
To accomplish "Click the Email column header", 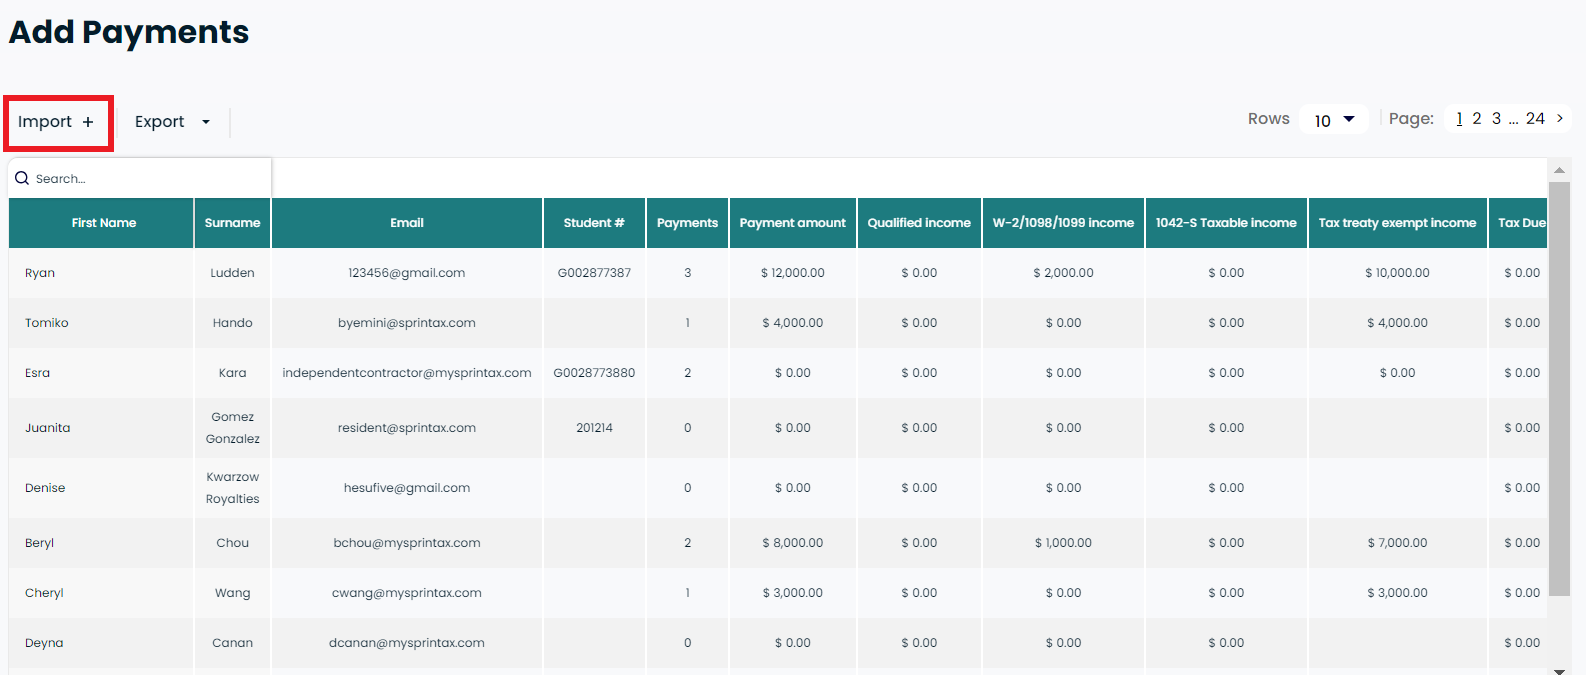I will (x=407, y=223).
